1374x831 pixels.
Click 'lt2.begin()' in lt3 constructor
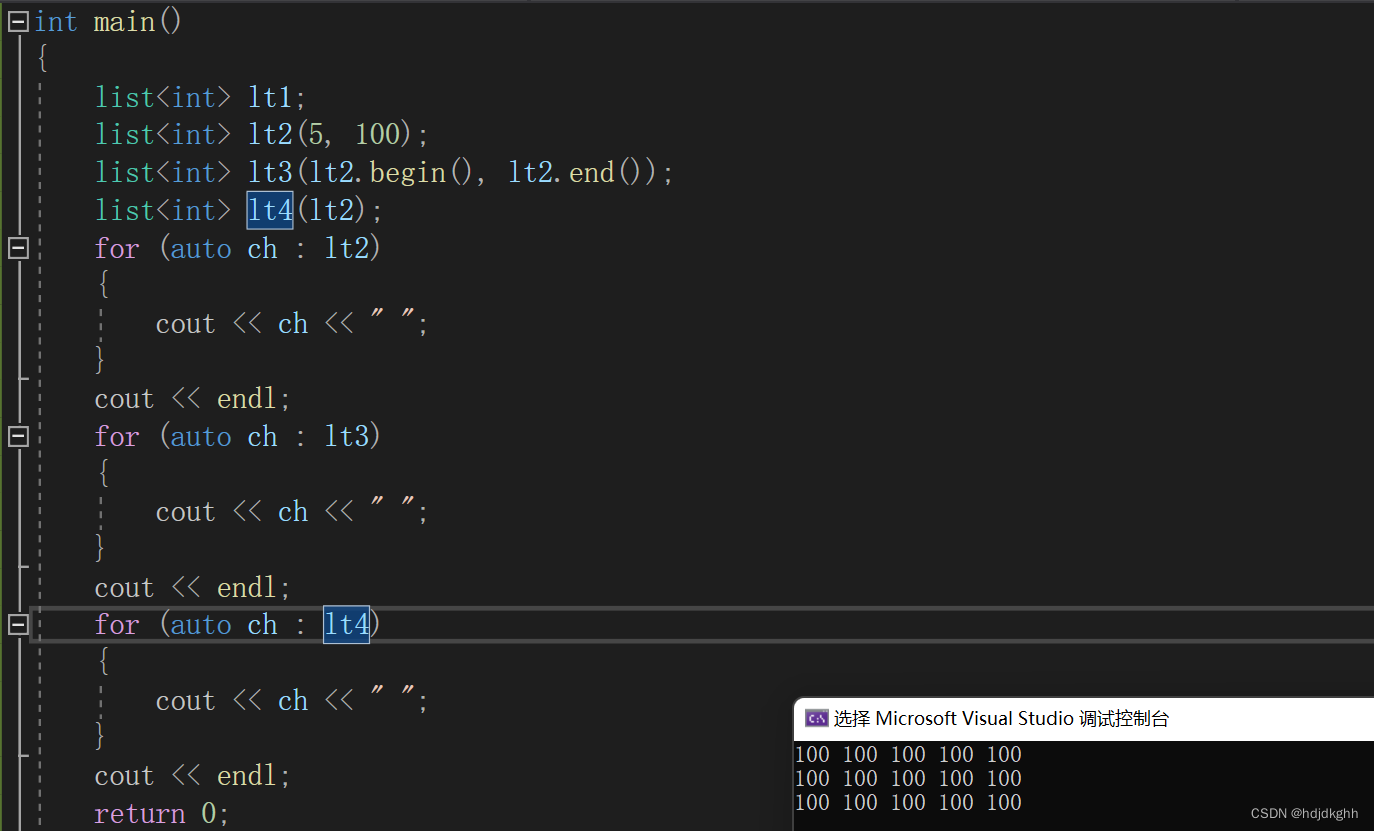tap(390, 172)
